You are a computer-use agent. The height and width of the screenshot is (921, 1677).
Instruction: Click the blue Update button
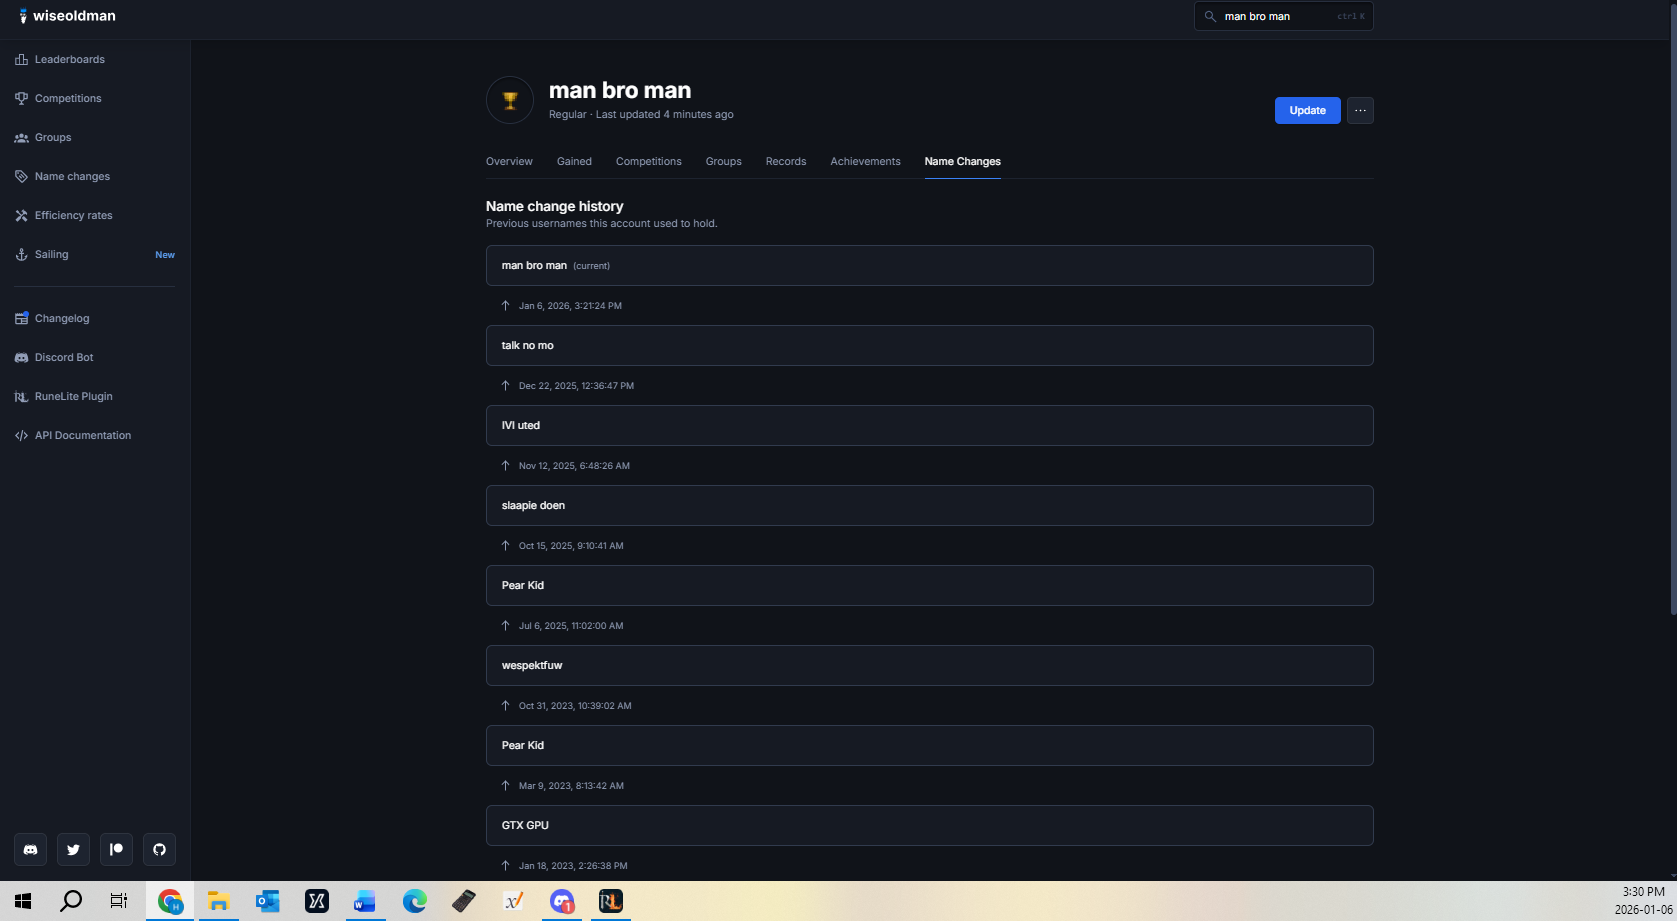coord(1307,110)
